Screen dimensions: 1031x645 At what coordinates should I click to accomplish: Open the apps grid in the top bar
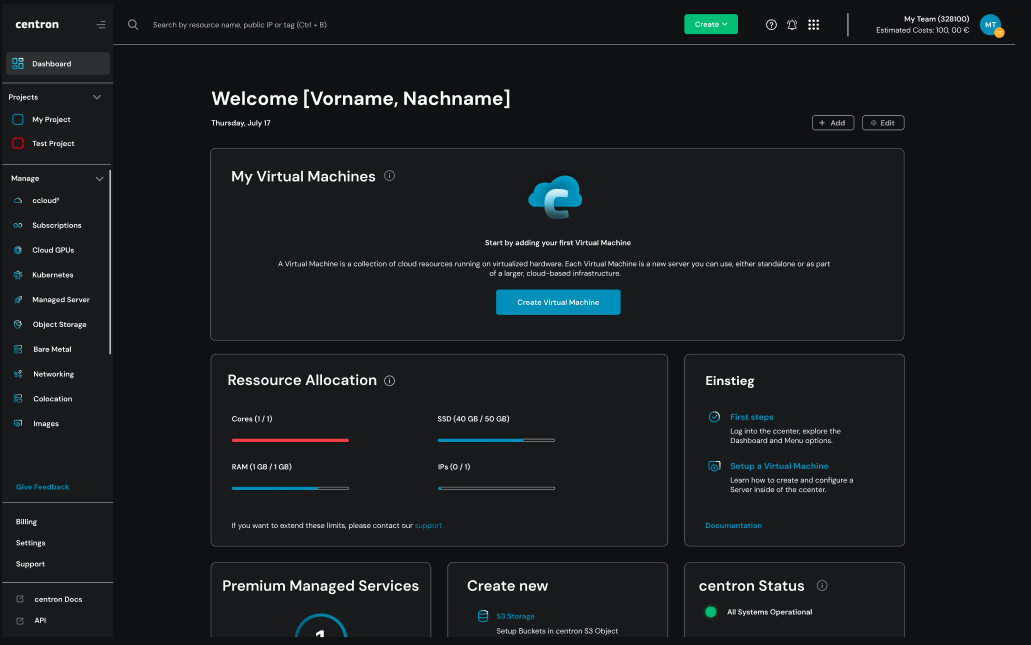point(814,24)
